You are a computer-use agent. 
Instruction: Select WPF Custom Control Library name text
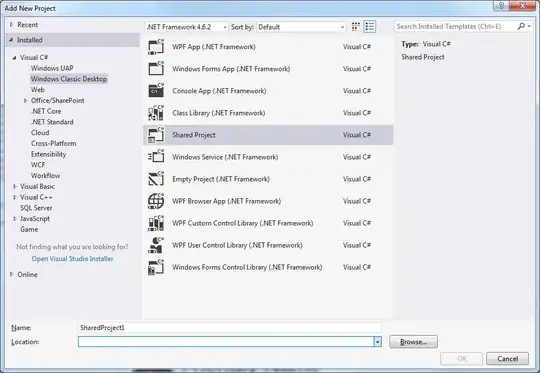tap(243, 223)
